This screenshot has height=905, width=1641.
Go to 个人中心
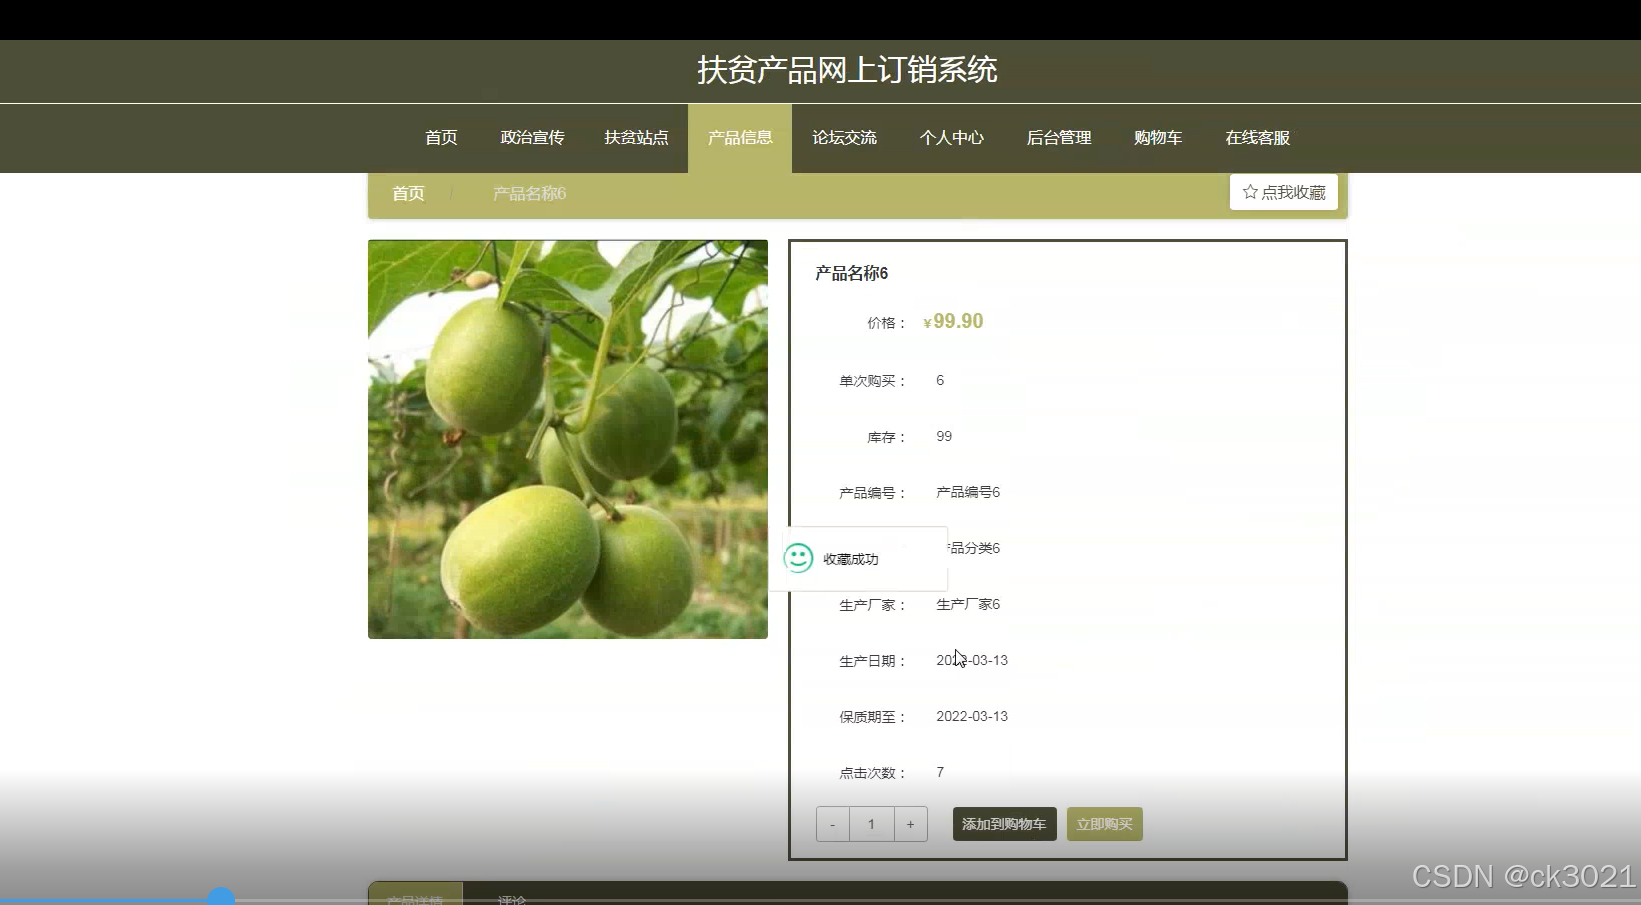point(952,138)
